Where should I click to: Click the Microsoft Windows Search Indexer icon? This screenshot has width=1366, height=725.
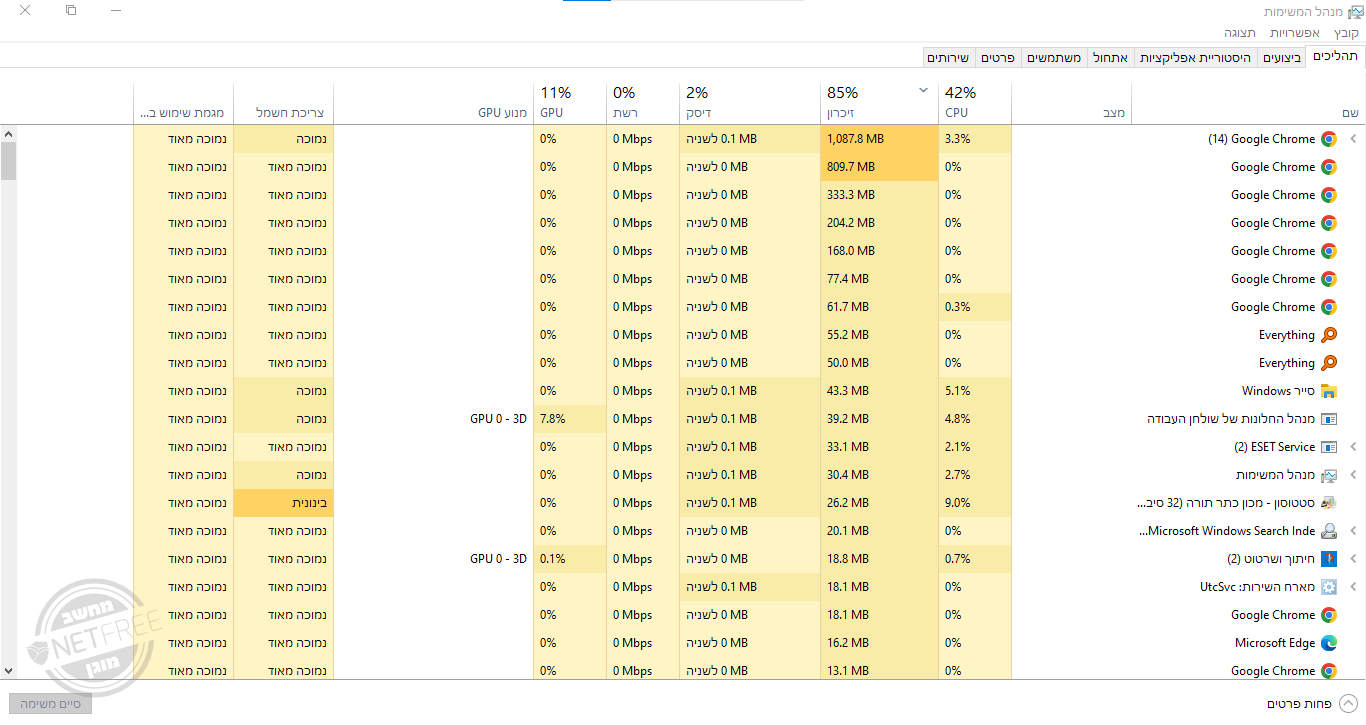(1329, 531)
